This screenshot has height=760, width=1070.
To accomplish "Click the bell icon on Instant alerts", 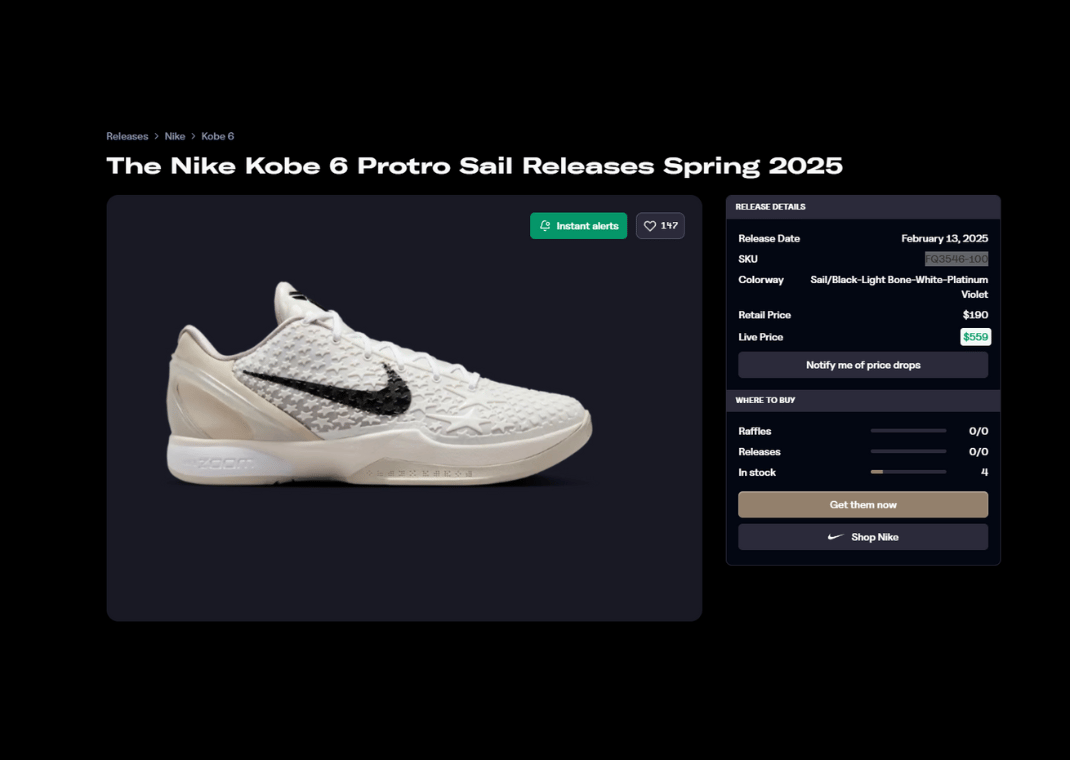I will point(545,226).
